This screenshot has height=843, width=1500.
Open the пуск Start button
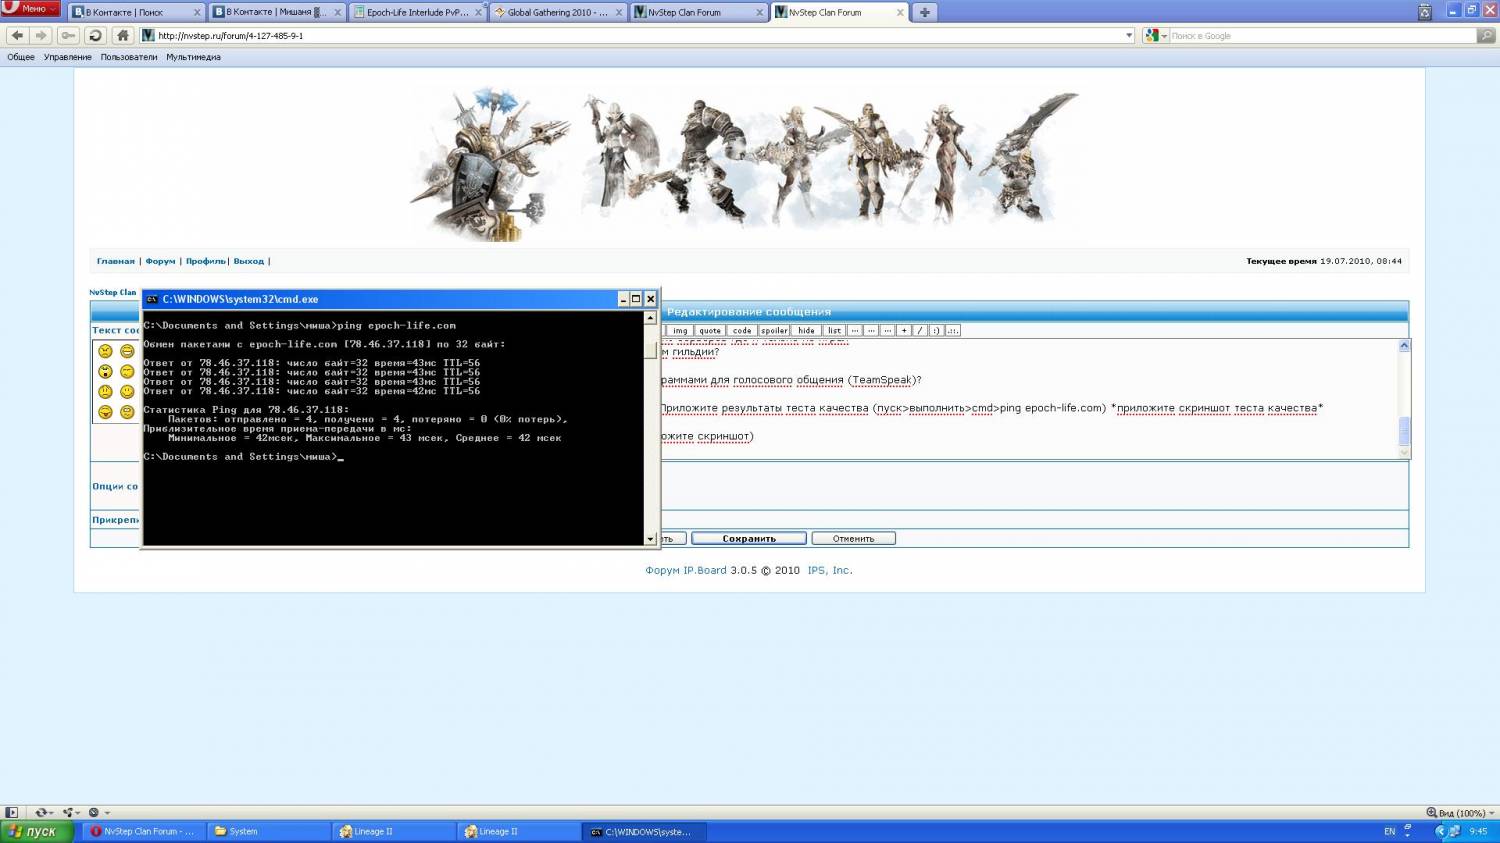point(36,831)
